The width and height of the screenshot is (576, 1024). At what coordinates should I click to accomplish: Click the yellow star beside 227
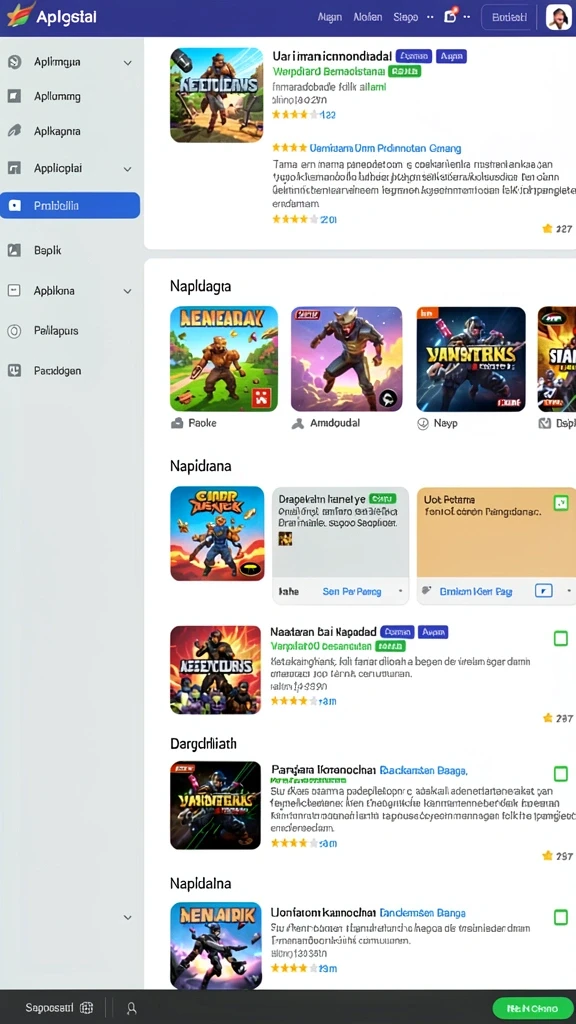[547, 229]
